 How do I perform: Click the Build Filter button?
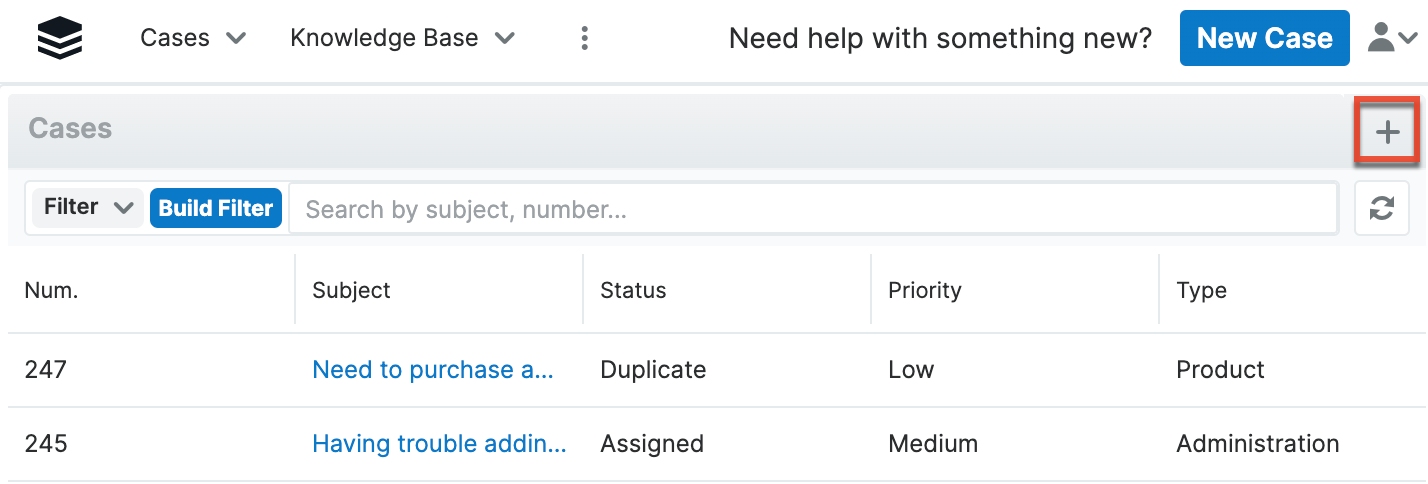(216, 208)
